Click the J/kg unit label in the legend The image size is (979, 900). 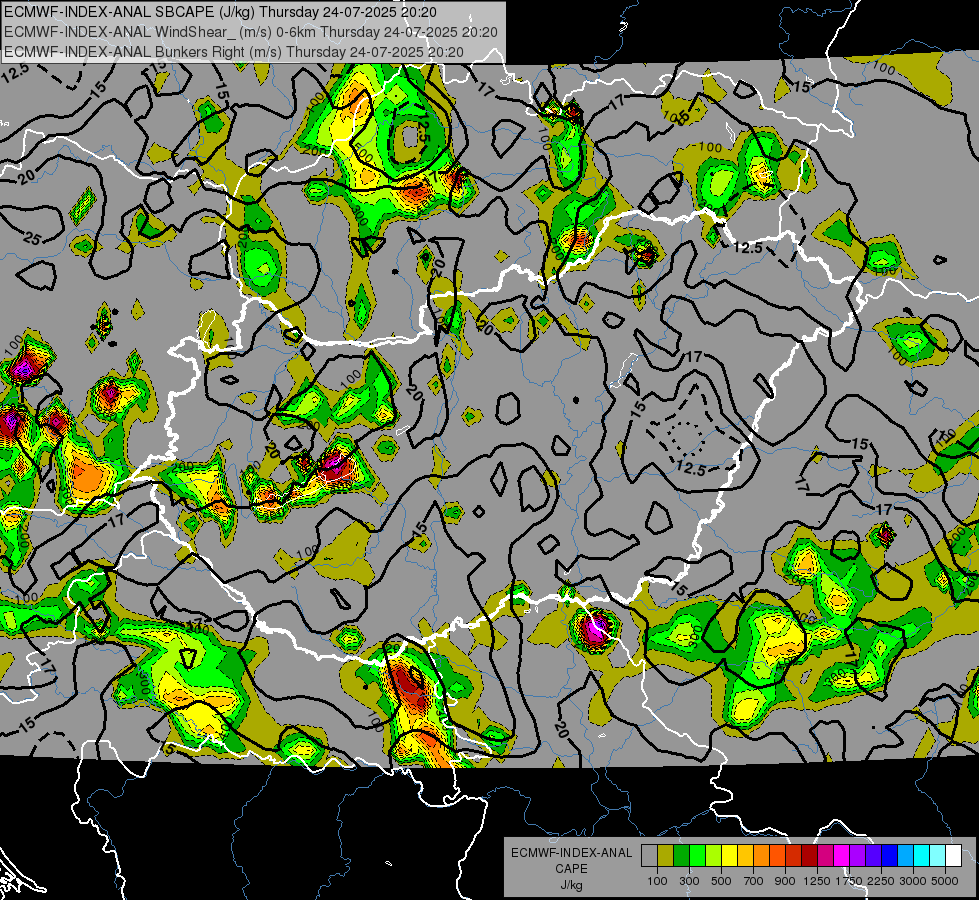coord(571,885)
